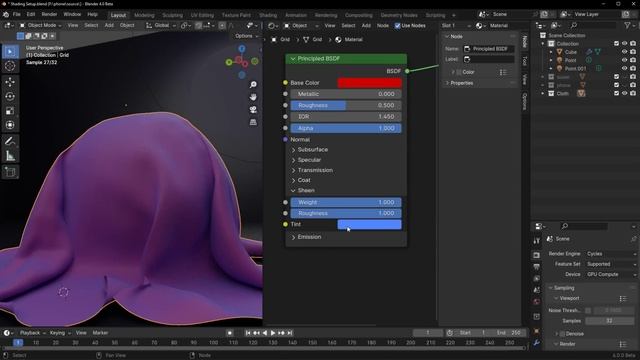Select the Cursor tool

click(x=10, y=66)
